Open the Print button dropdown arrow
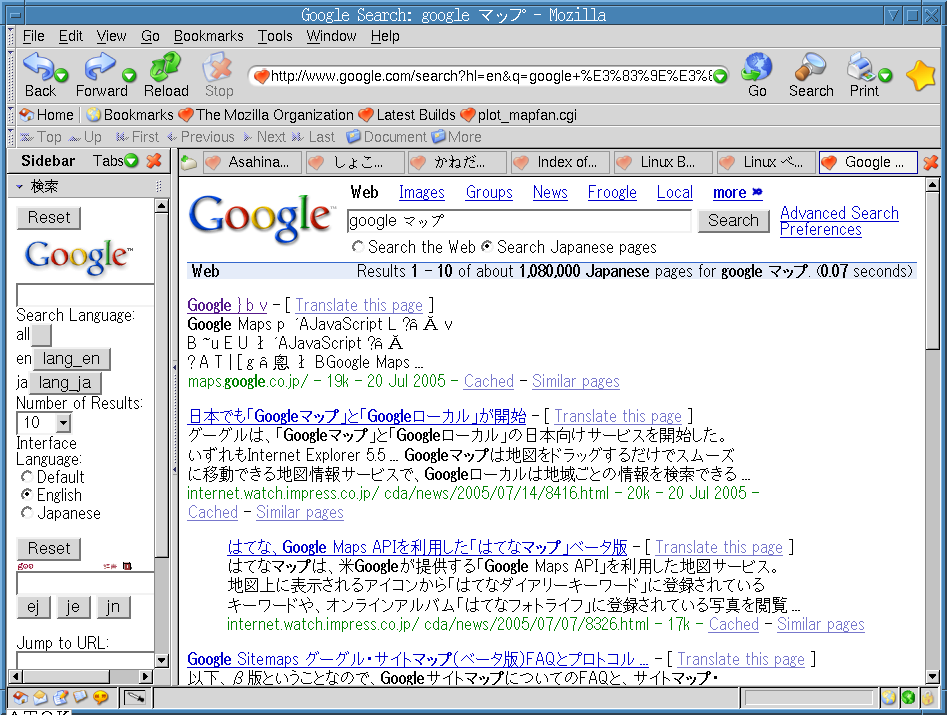This screenshot has height=715, width=947. pyautogui.click(x=885, y=75)
